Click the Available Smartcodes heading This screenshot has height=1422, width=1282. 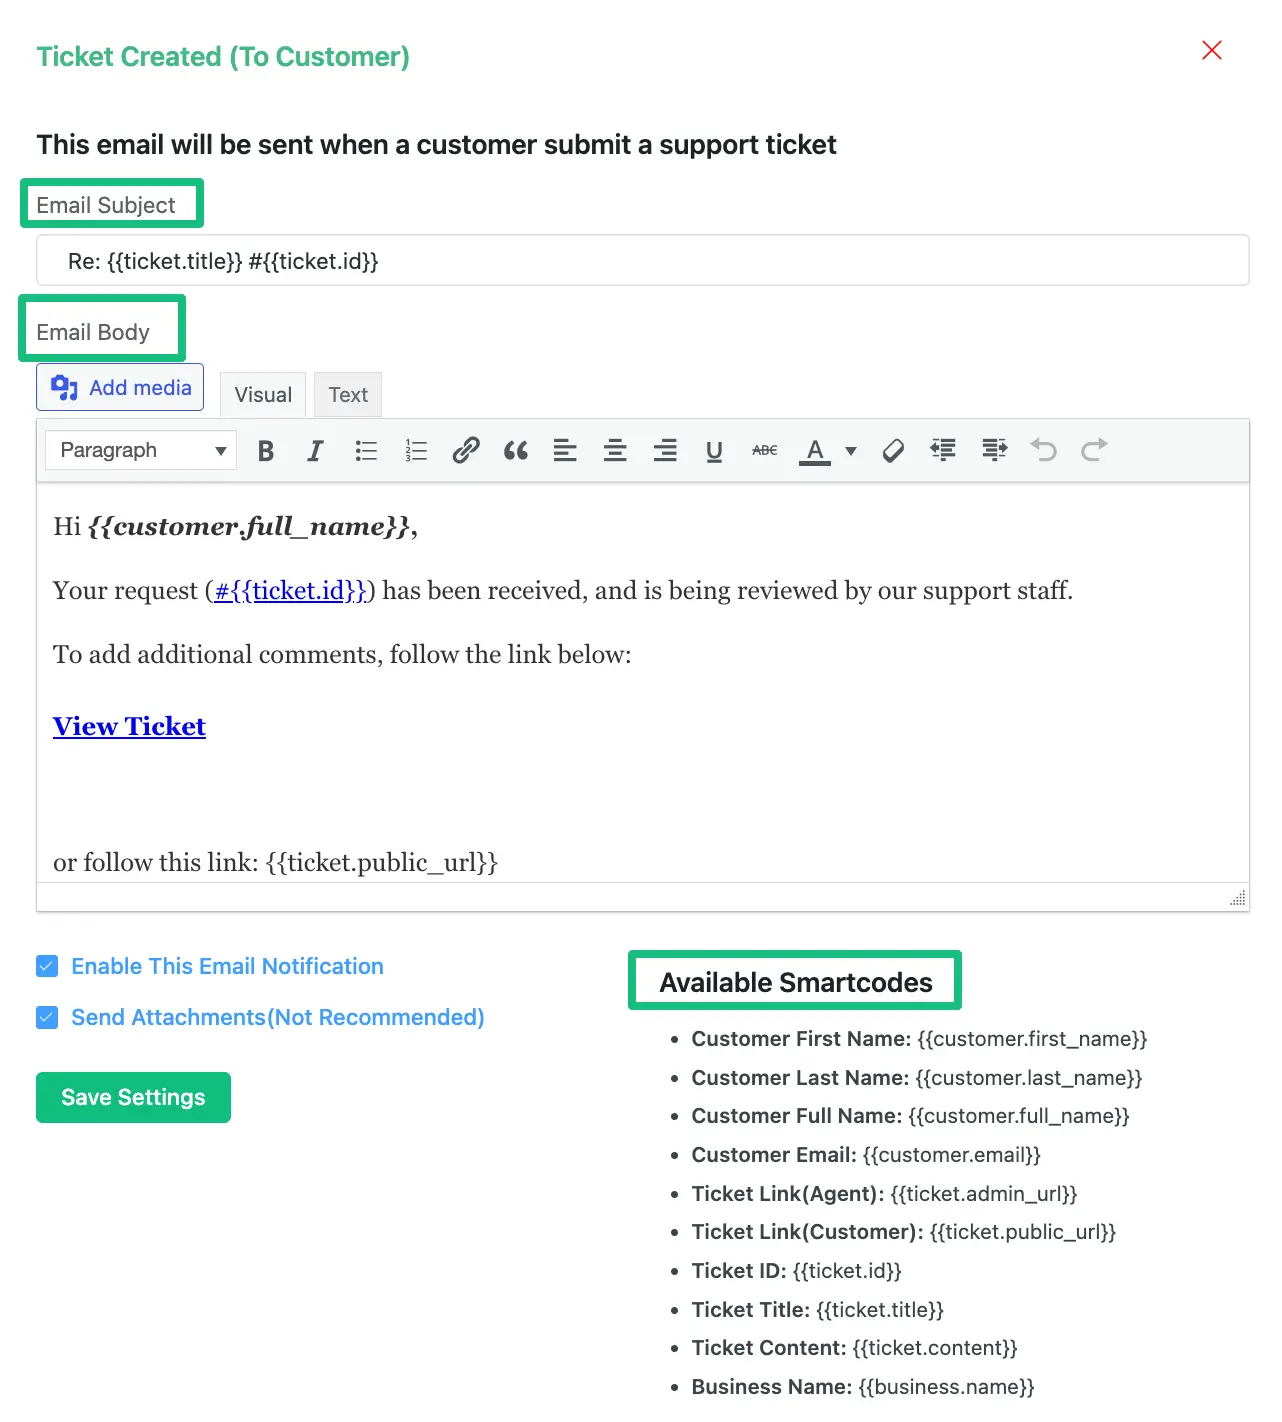tap(796, 982)
